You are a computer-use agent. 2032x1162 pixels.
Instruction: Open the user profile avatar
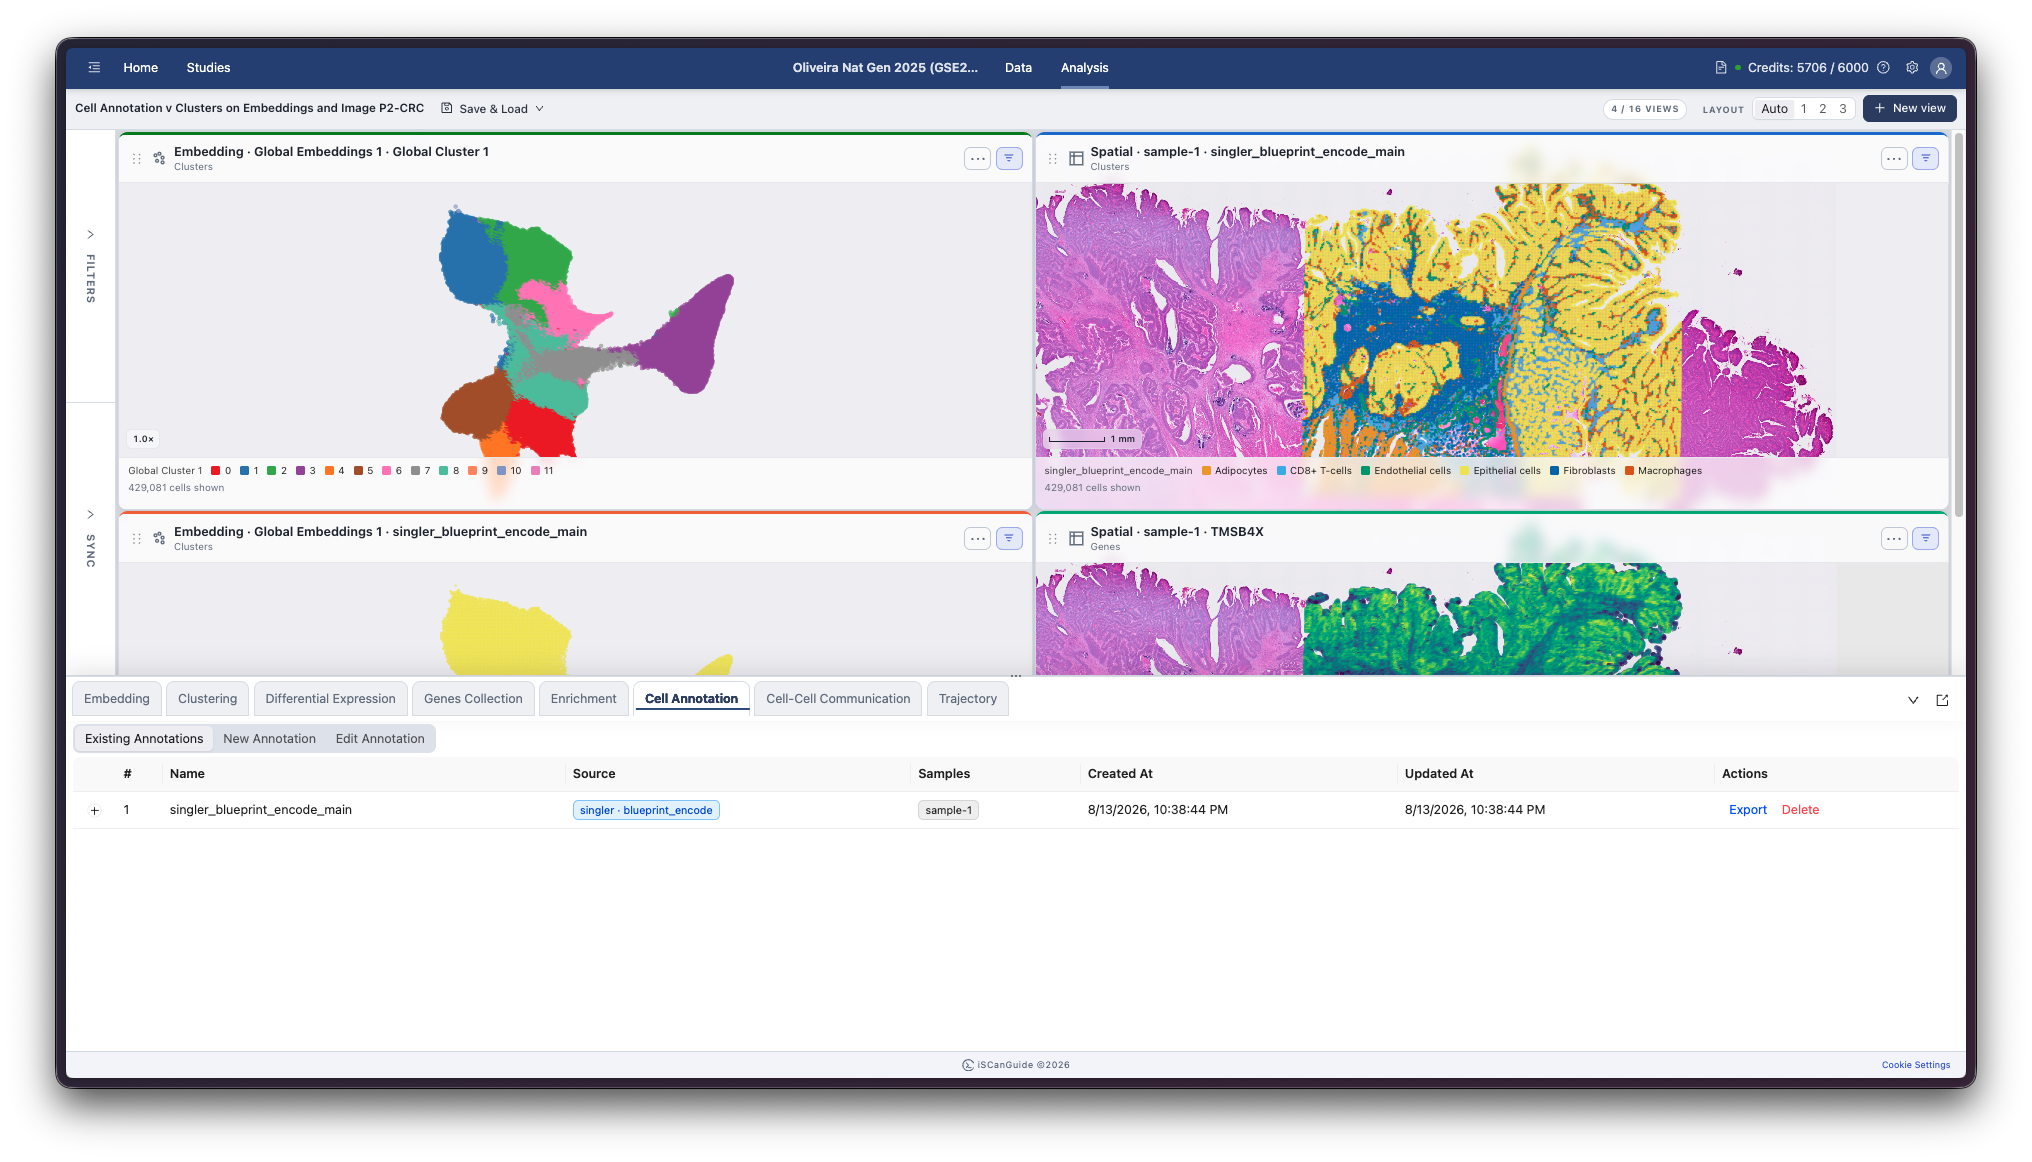(1941, 68)
